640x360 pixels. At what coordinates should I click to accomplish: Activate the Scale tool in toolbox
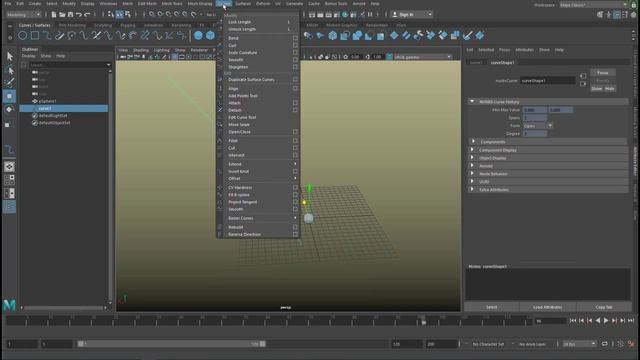click(x=9, y=123)
